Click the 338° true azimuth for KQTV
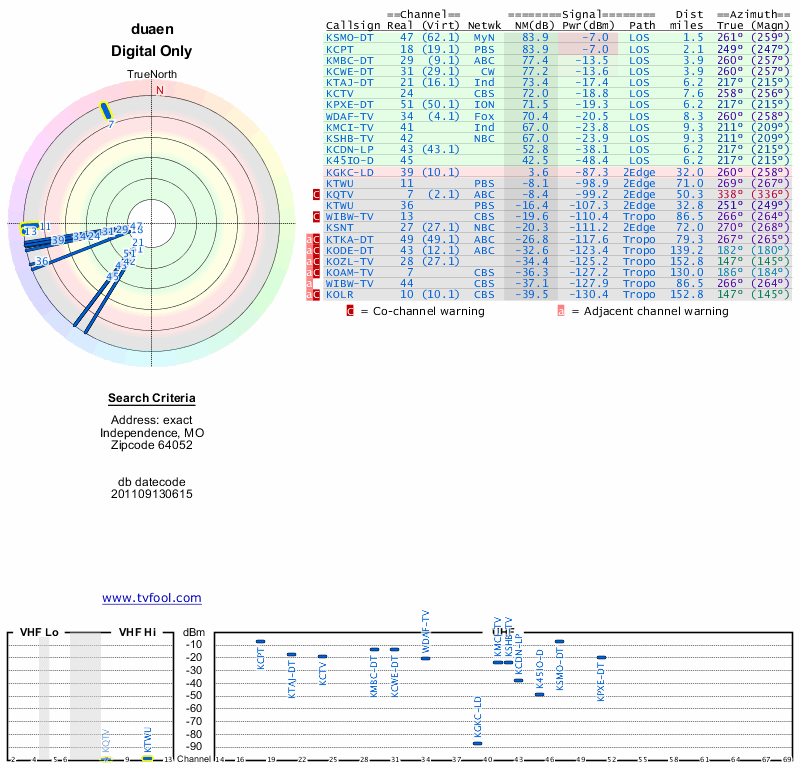This screenshot has width=800, height=768. click(730, 194)
